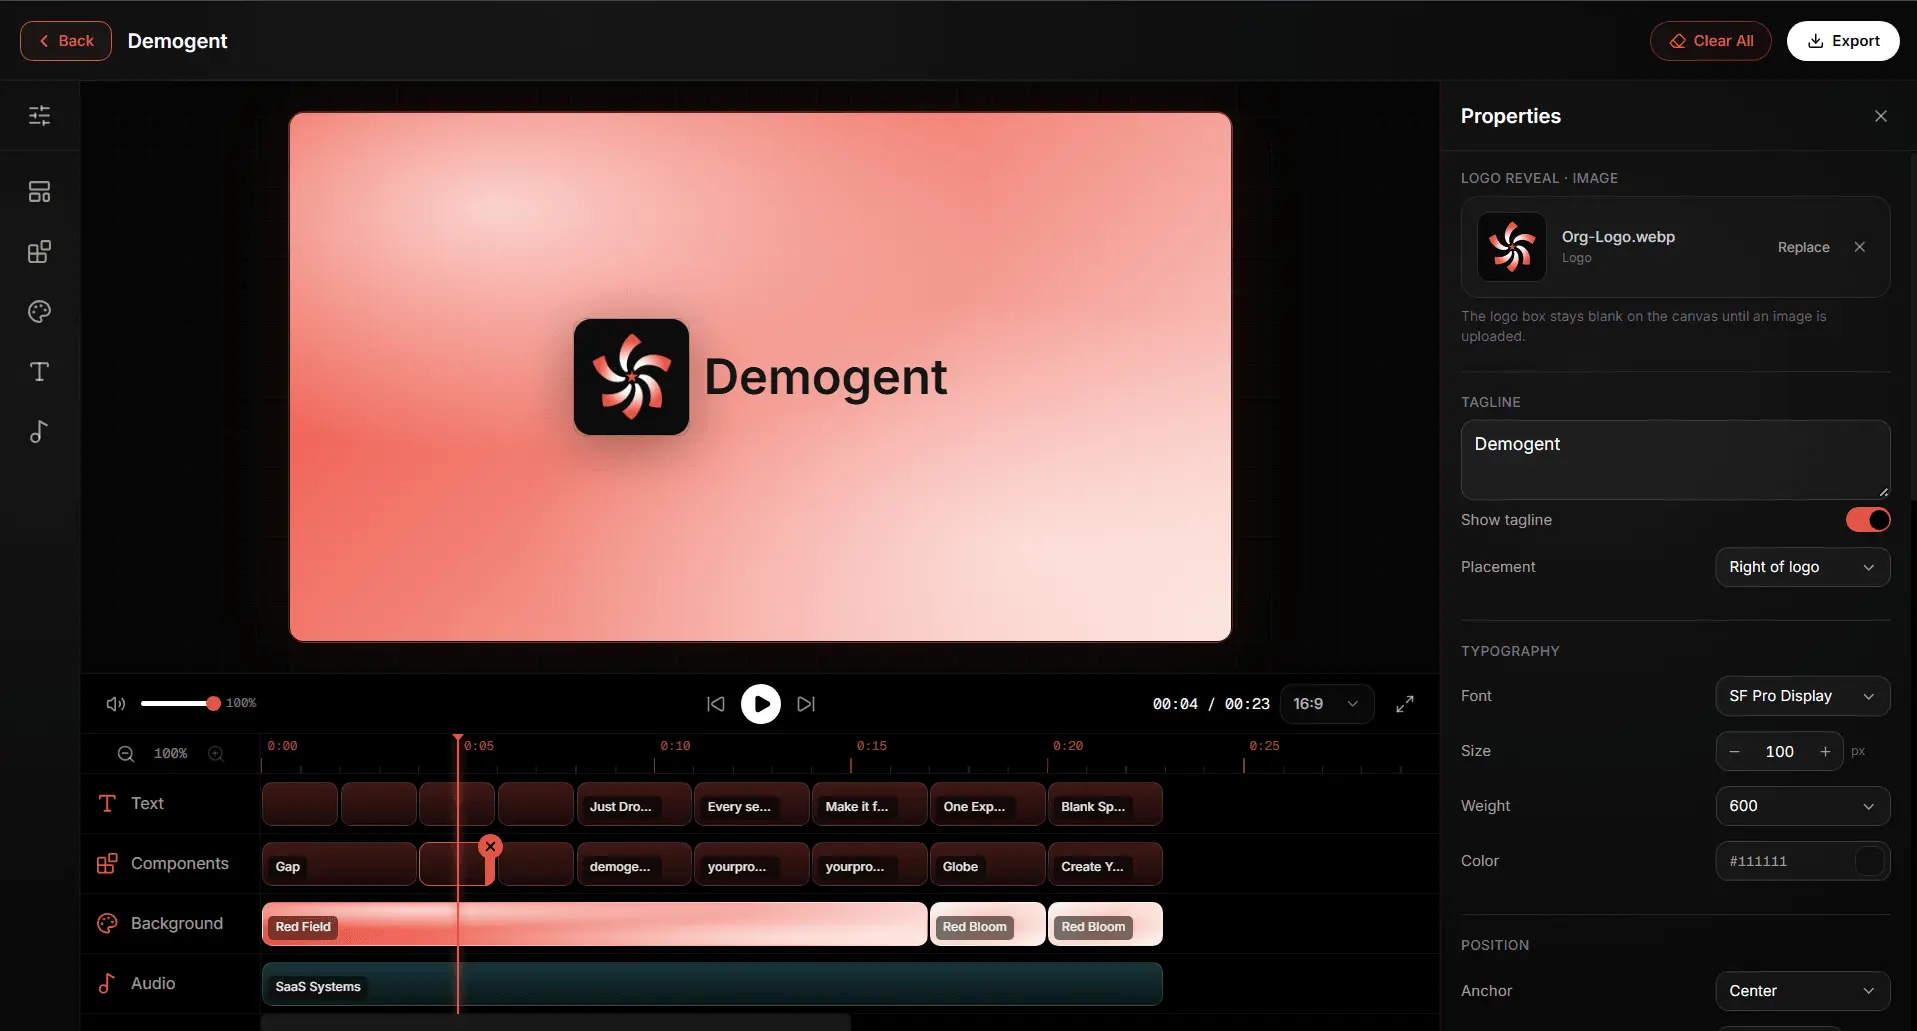
Task: Edit the Tagline text field
Action: 1676,460
